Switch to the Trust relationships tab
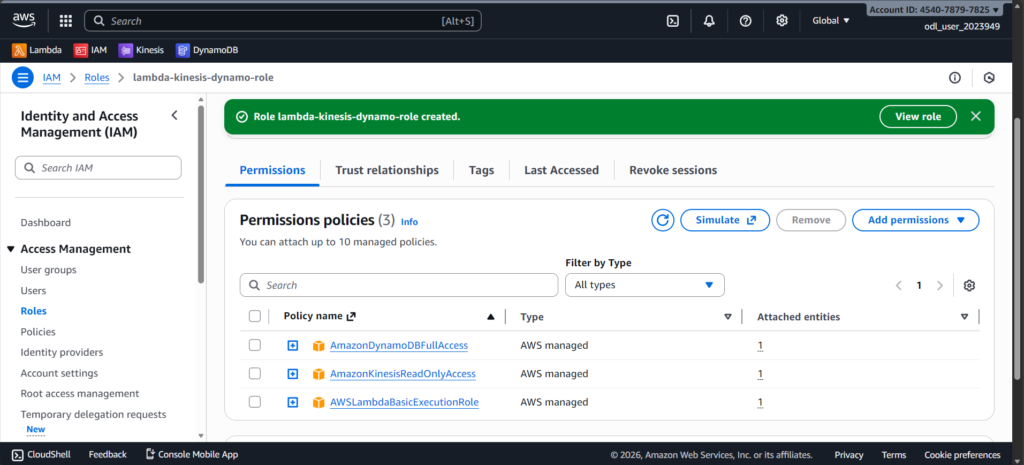Screen dimensions: 1024x465 point(386,170)
